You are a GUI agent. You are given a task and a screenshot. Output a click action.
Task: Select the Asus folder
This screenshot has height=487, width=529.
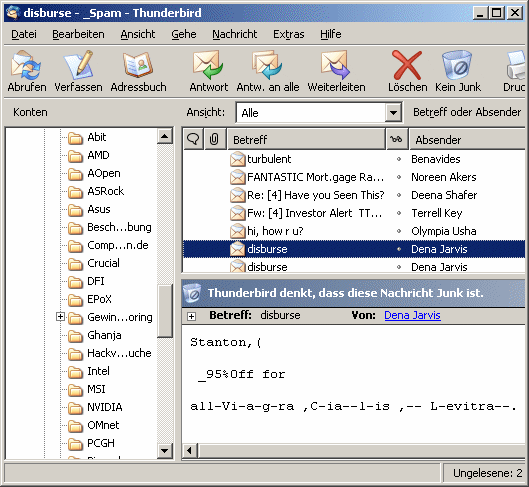(x=99, y=209)
